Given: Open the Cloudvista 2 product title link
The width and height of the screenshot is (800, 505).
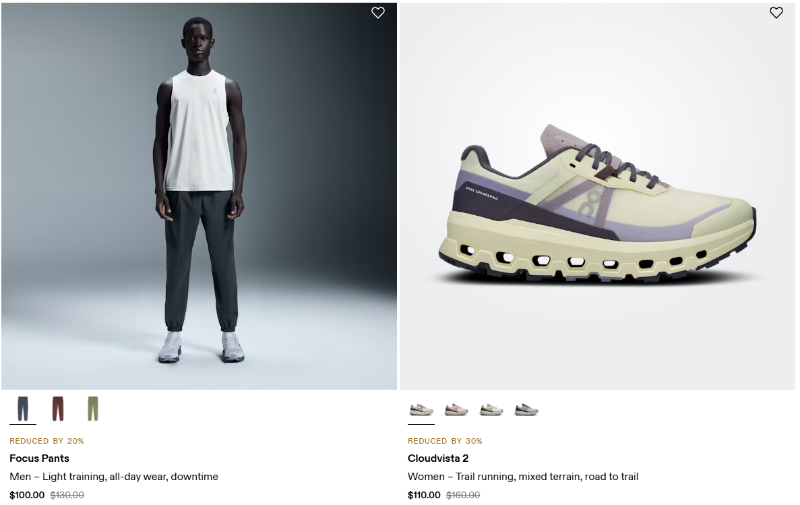Looking at the screenshot, I should point(438,458).
